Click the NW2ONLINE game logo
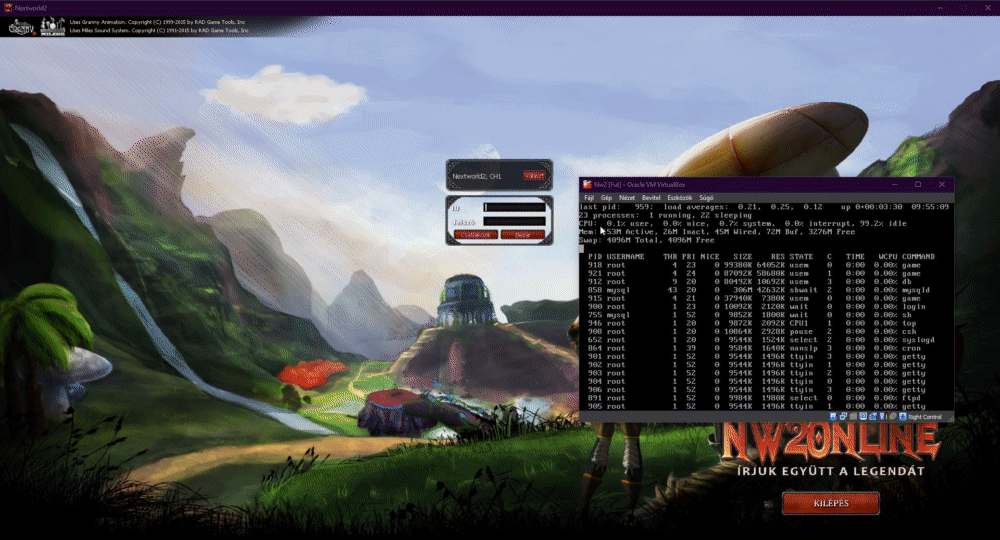Viewport: 1000px width, 540px height. (x=830, y=442)
